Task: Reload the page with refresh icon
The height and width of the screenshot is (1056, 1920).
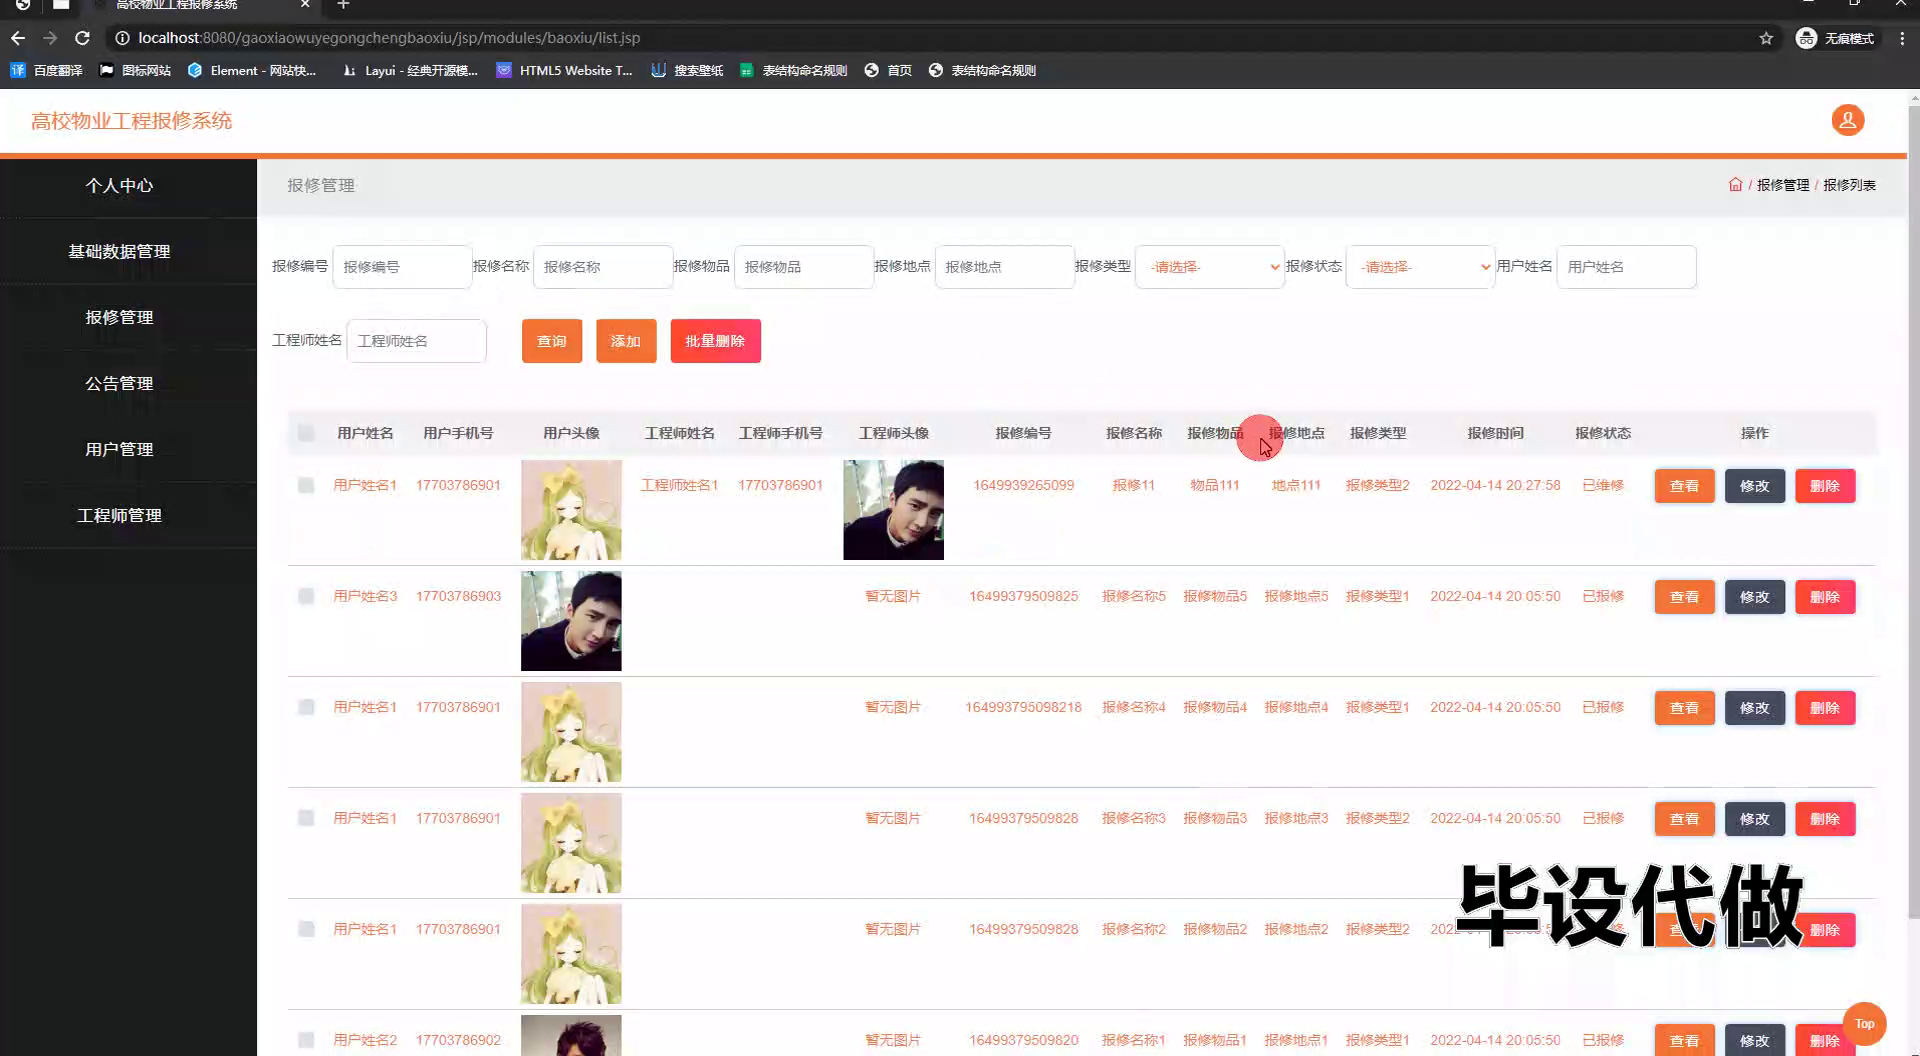Action: pyautogui.click(x=83, y=38)
